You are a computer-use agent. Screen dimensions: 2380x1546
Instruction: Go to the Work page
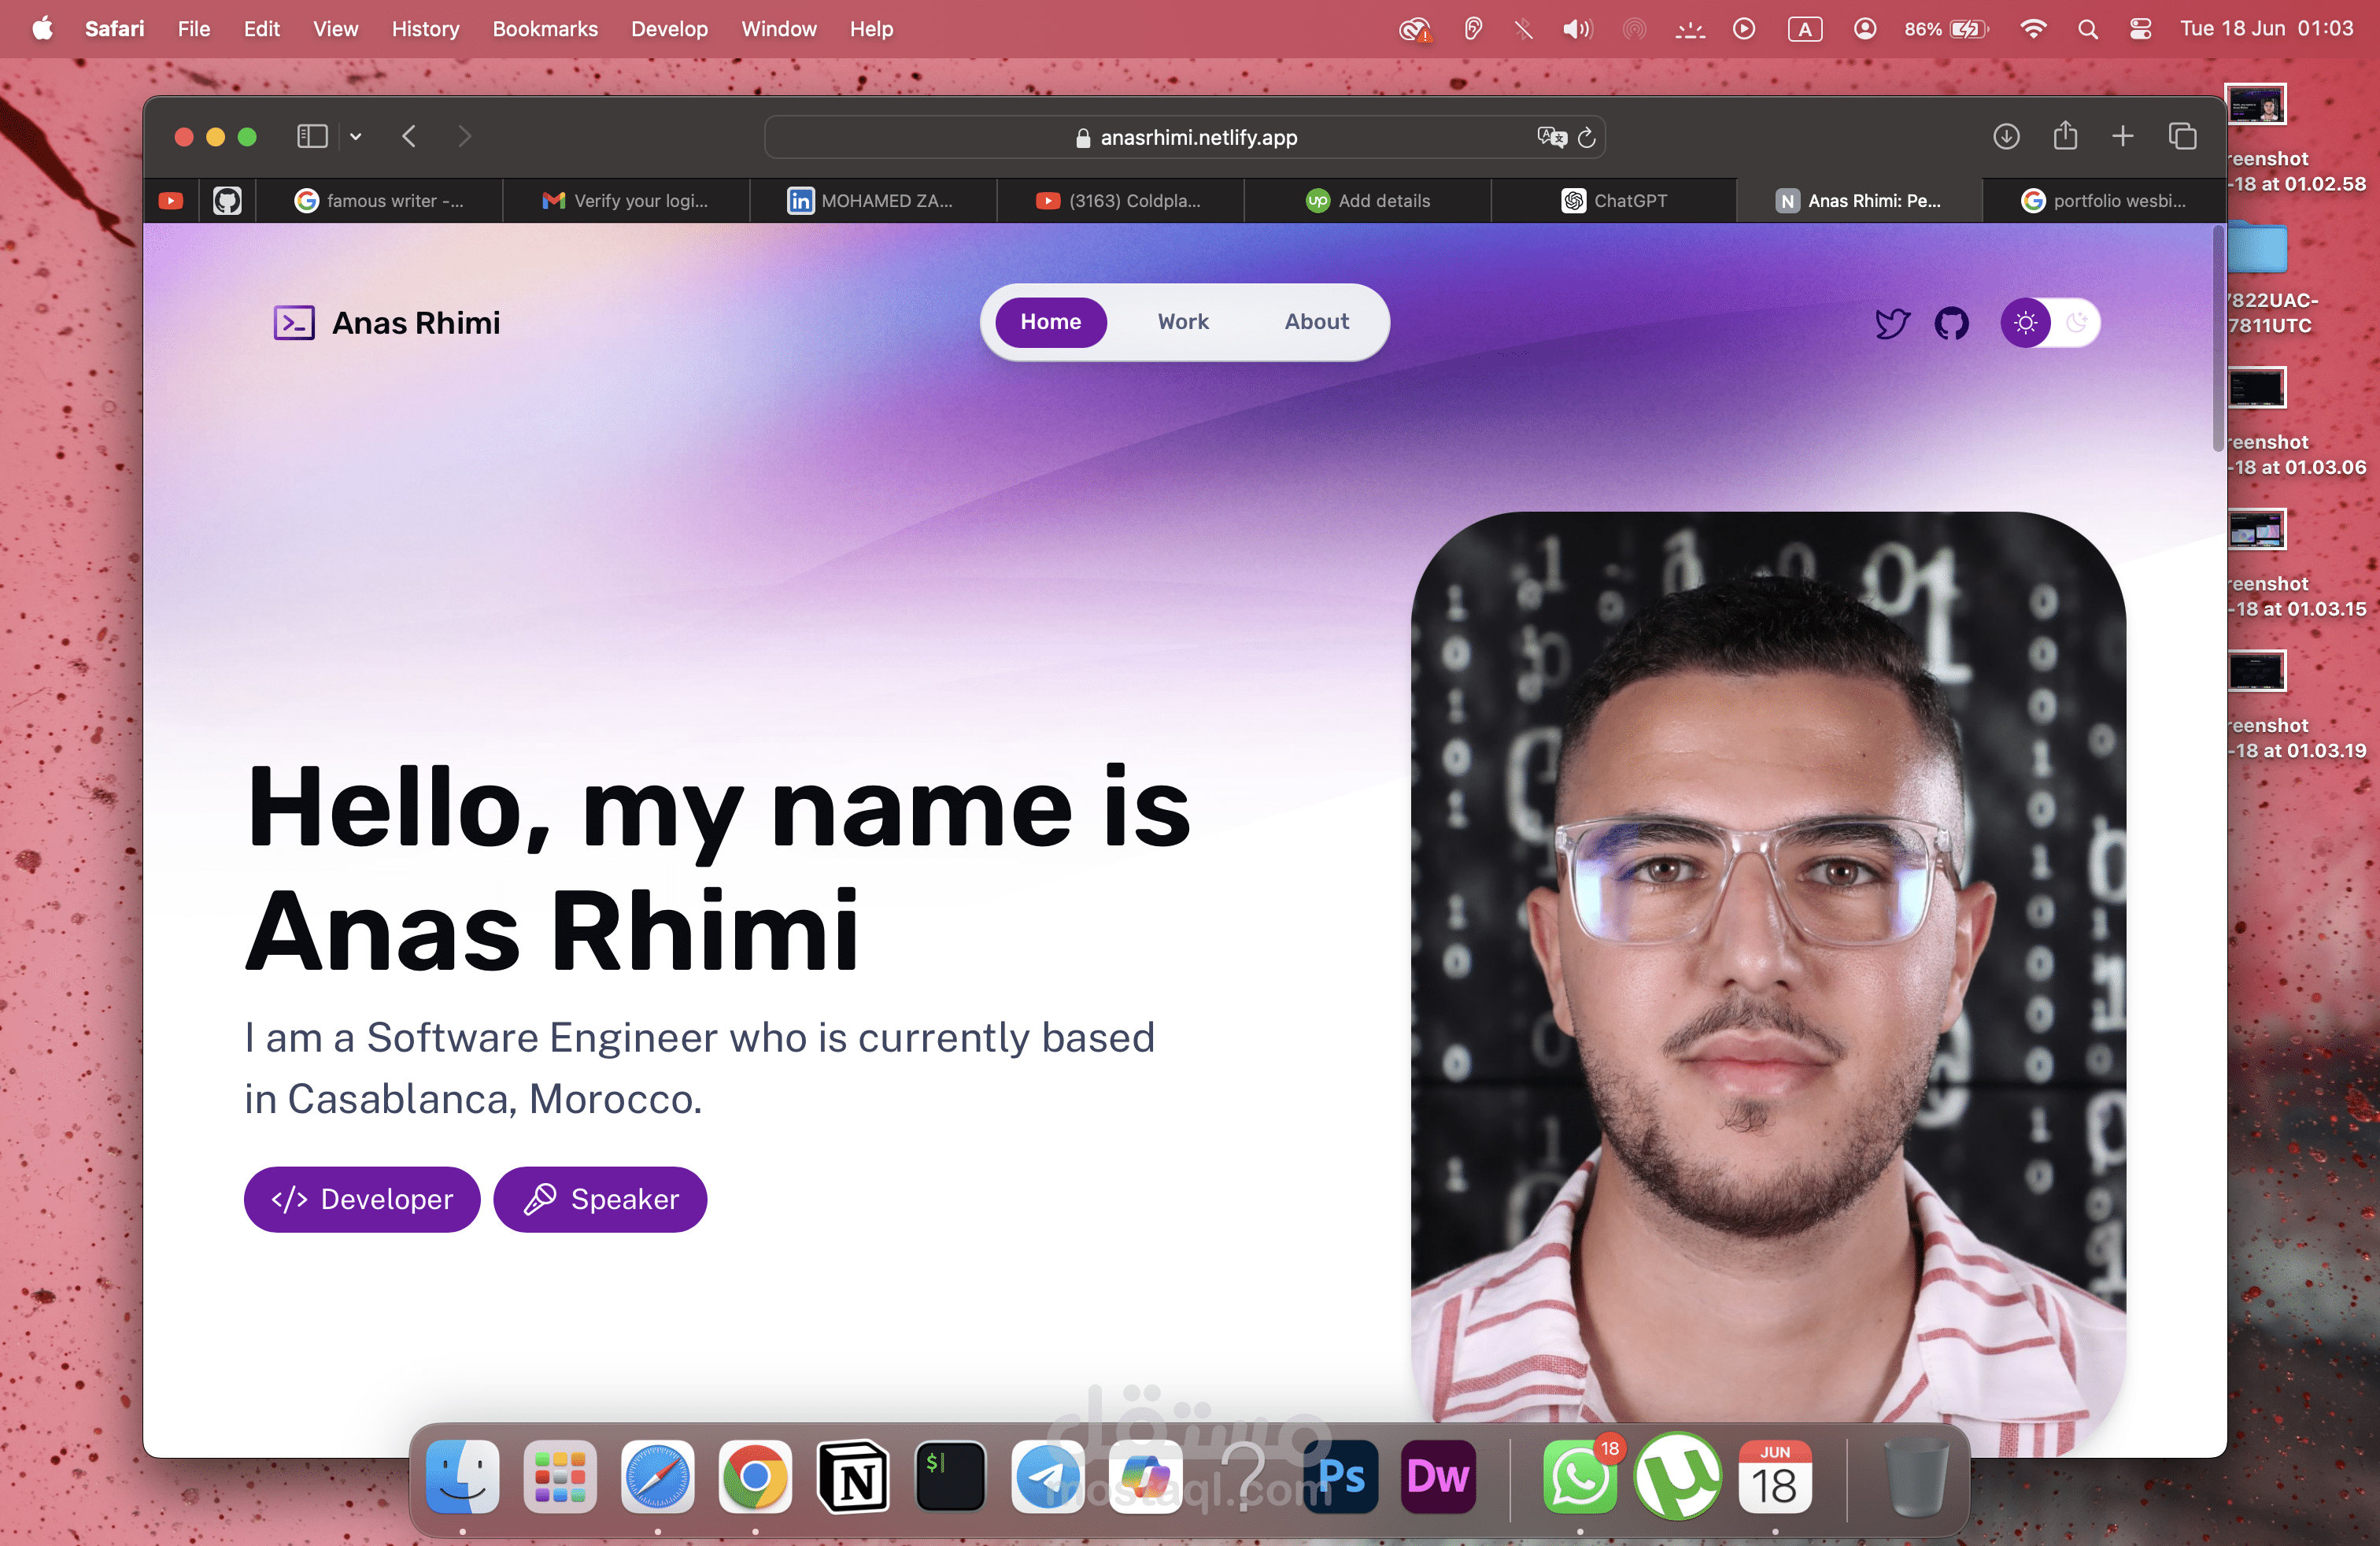[1183, 322]
